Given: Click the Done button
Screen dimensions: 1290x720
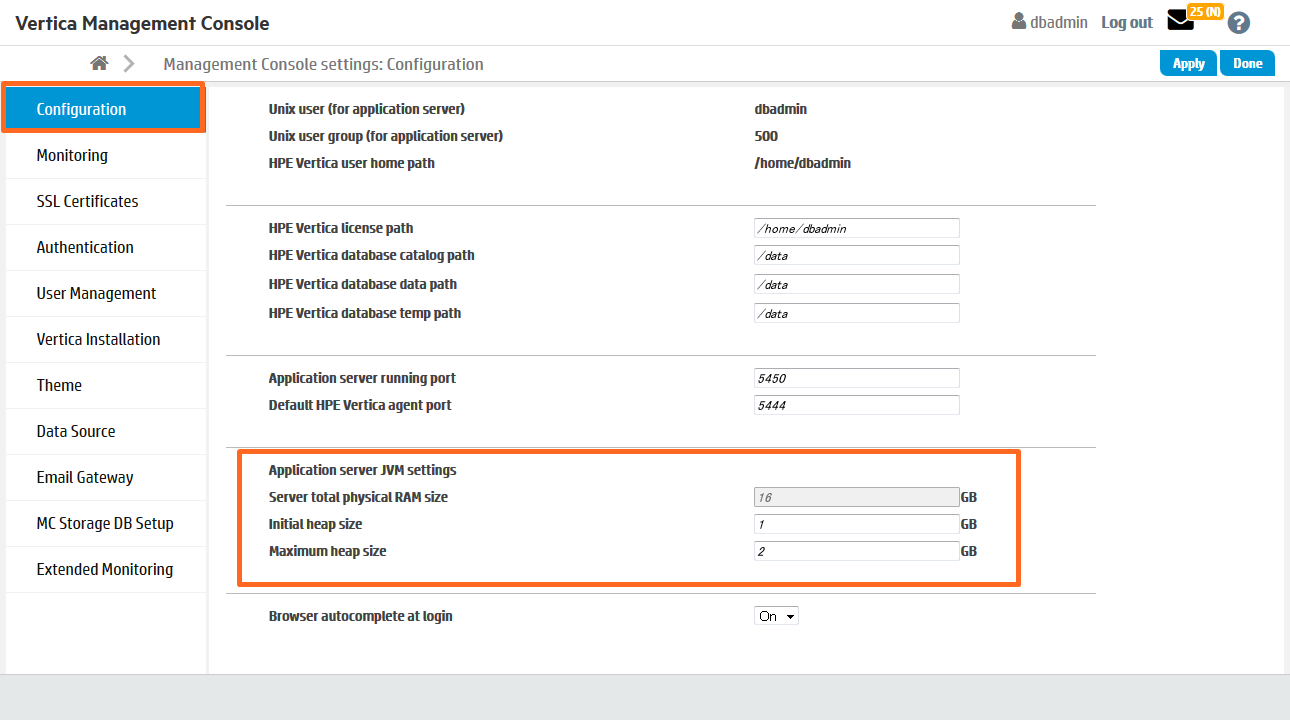Looking at the screenshot, I should pos(1247,63).
